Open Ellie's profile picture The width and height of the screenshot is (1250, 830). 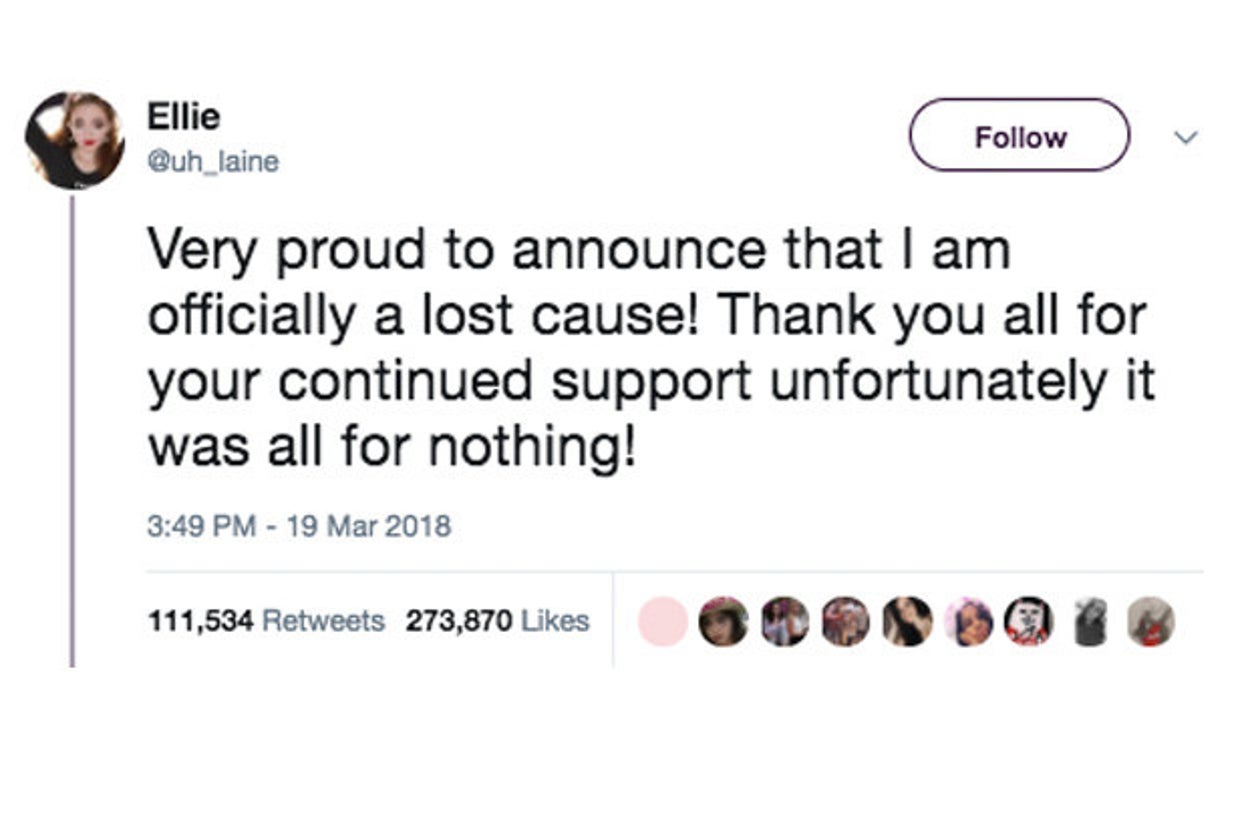[74, 140]
